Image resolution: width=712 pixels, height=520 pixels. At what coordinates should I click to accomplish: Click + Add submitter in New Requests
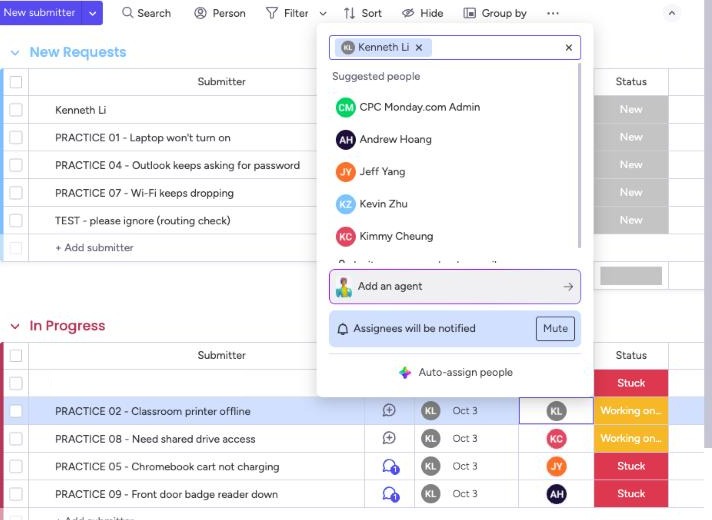tap(94, 248)
